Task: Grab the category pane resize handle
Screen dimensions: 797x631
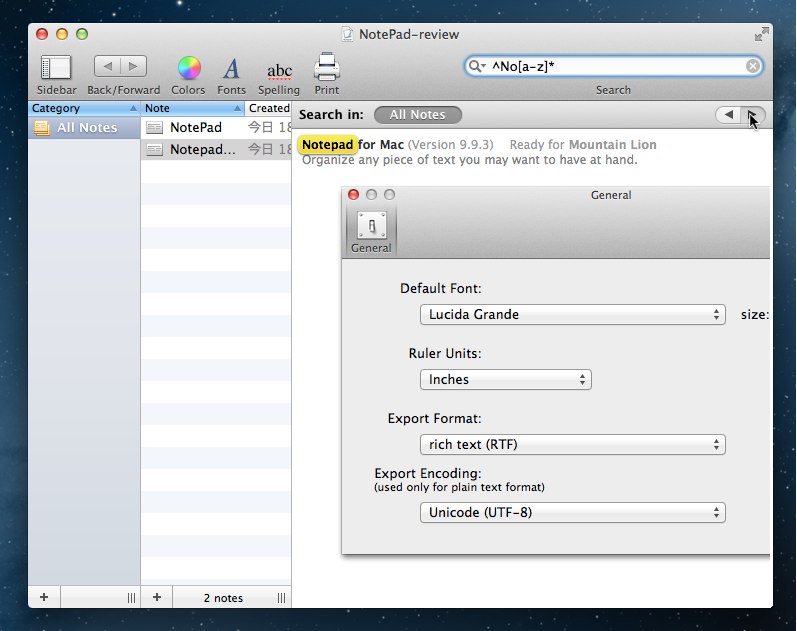Action: [x=131, y=598]
